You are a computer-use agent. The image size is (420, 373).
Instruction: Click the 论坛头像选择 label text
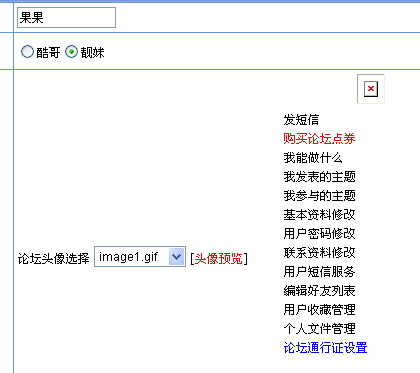tap(54, 258)
